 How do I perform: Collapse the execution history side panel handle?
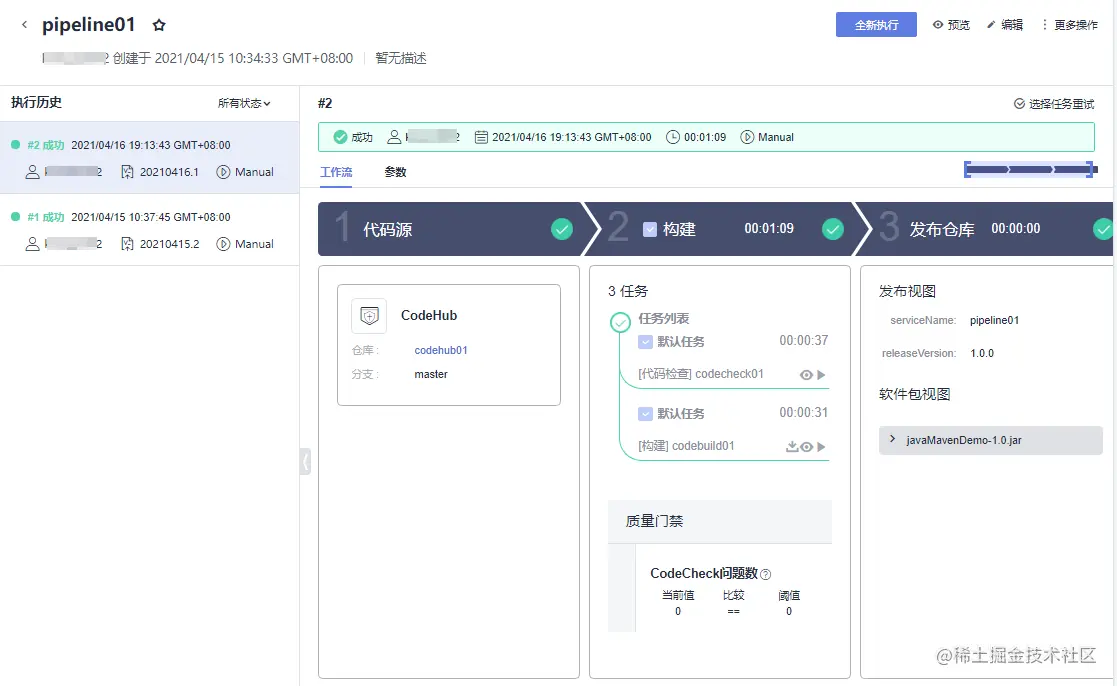[305, 462]
